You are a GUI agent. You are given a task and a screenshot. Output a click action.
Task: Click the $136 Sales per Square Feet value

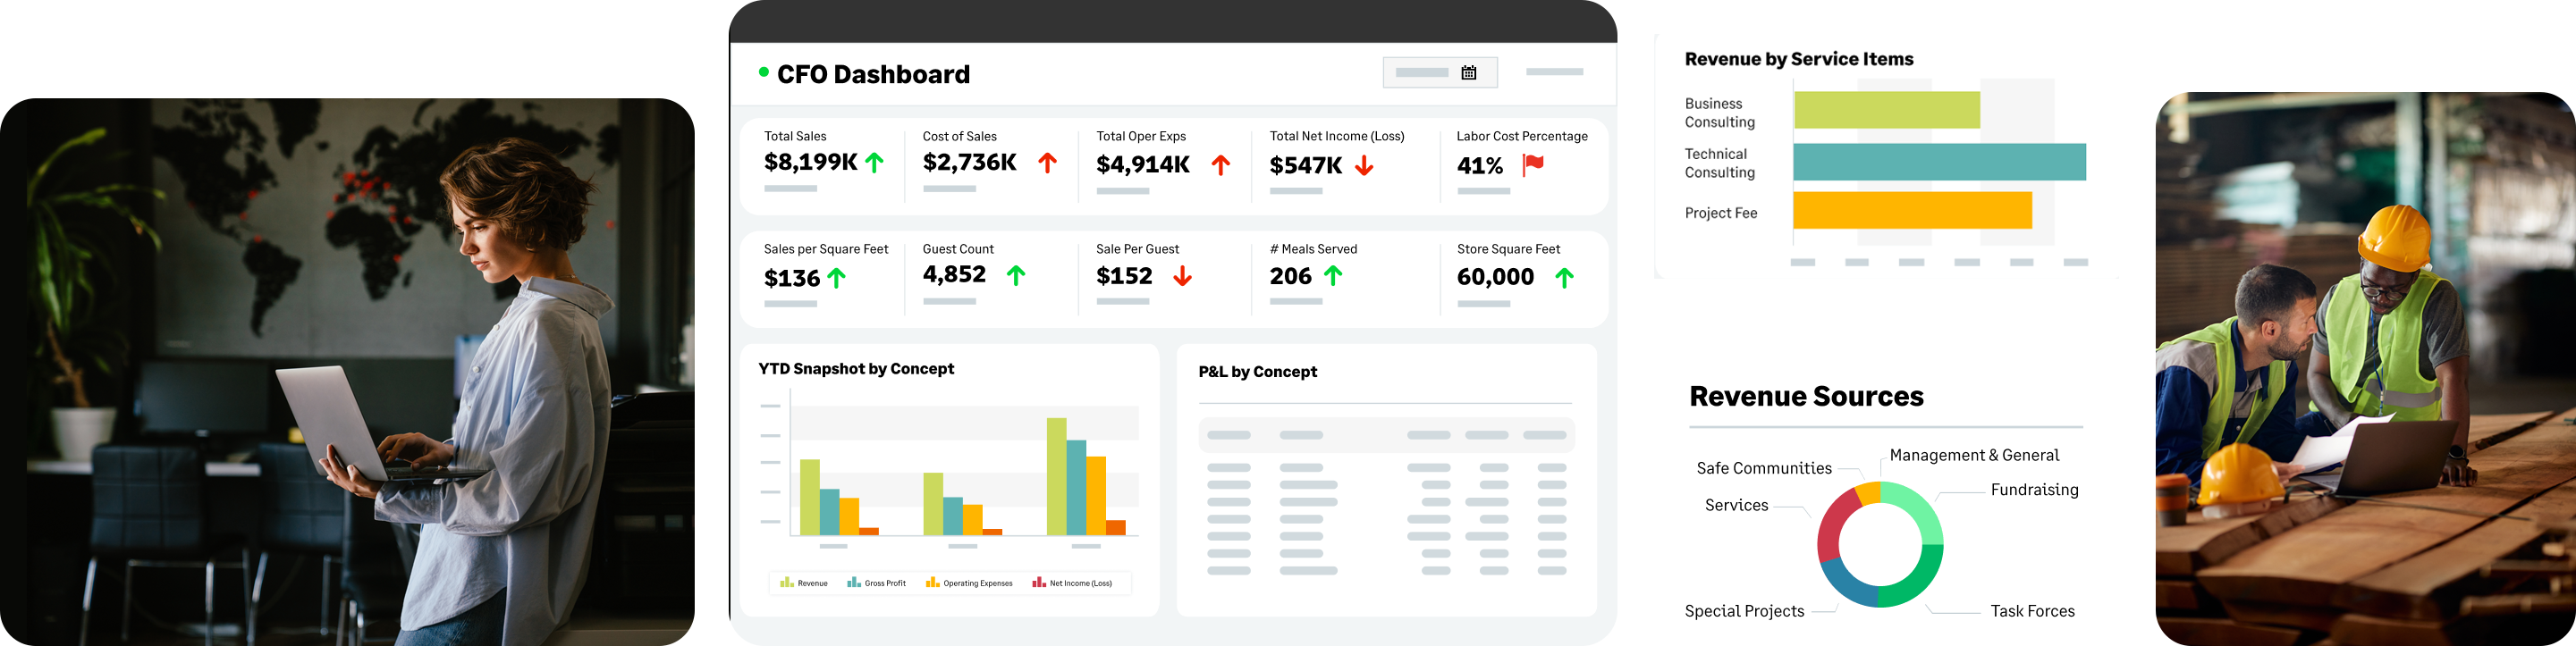coord(791,278)
